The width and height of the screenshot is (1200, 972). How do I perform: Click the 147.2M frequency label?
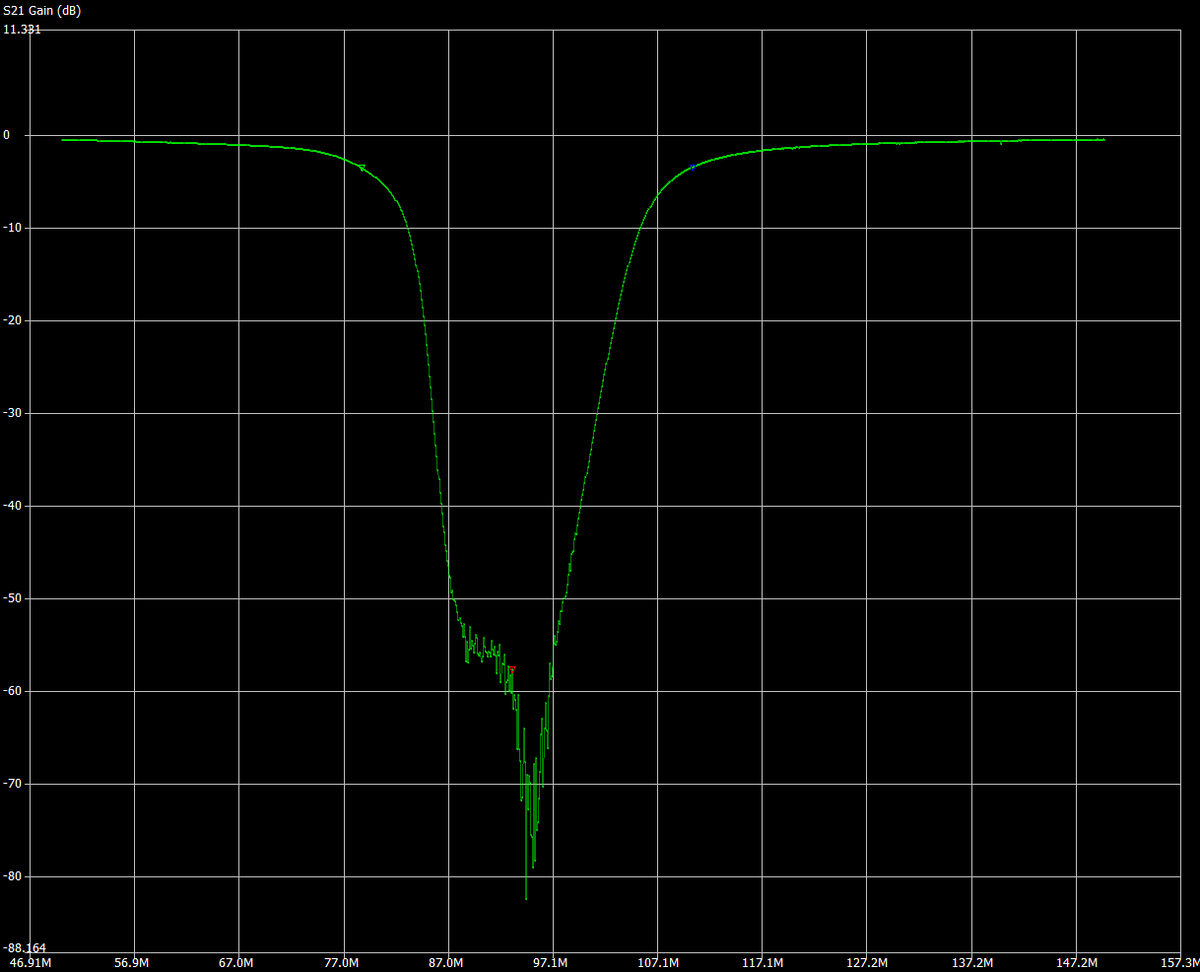tap(1076, 963)
